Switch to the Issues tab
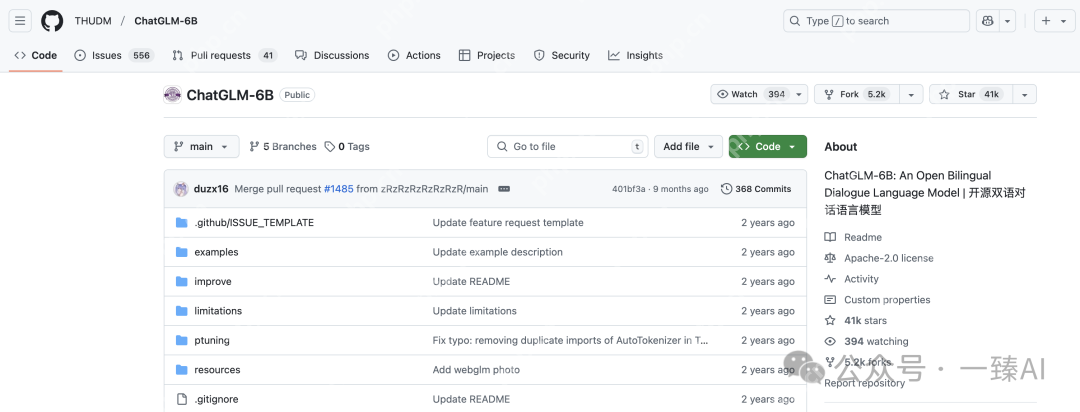Viewport: 1080px width, 412px height. tap(106, 56)
